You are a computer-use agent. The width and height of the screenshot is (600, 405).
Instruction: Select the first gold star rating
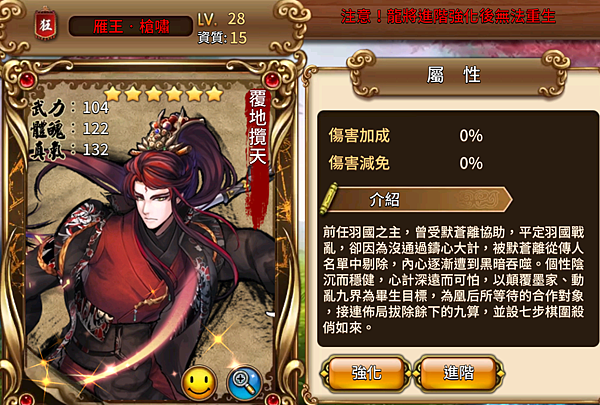click(x=112, y=93)
